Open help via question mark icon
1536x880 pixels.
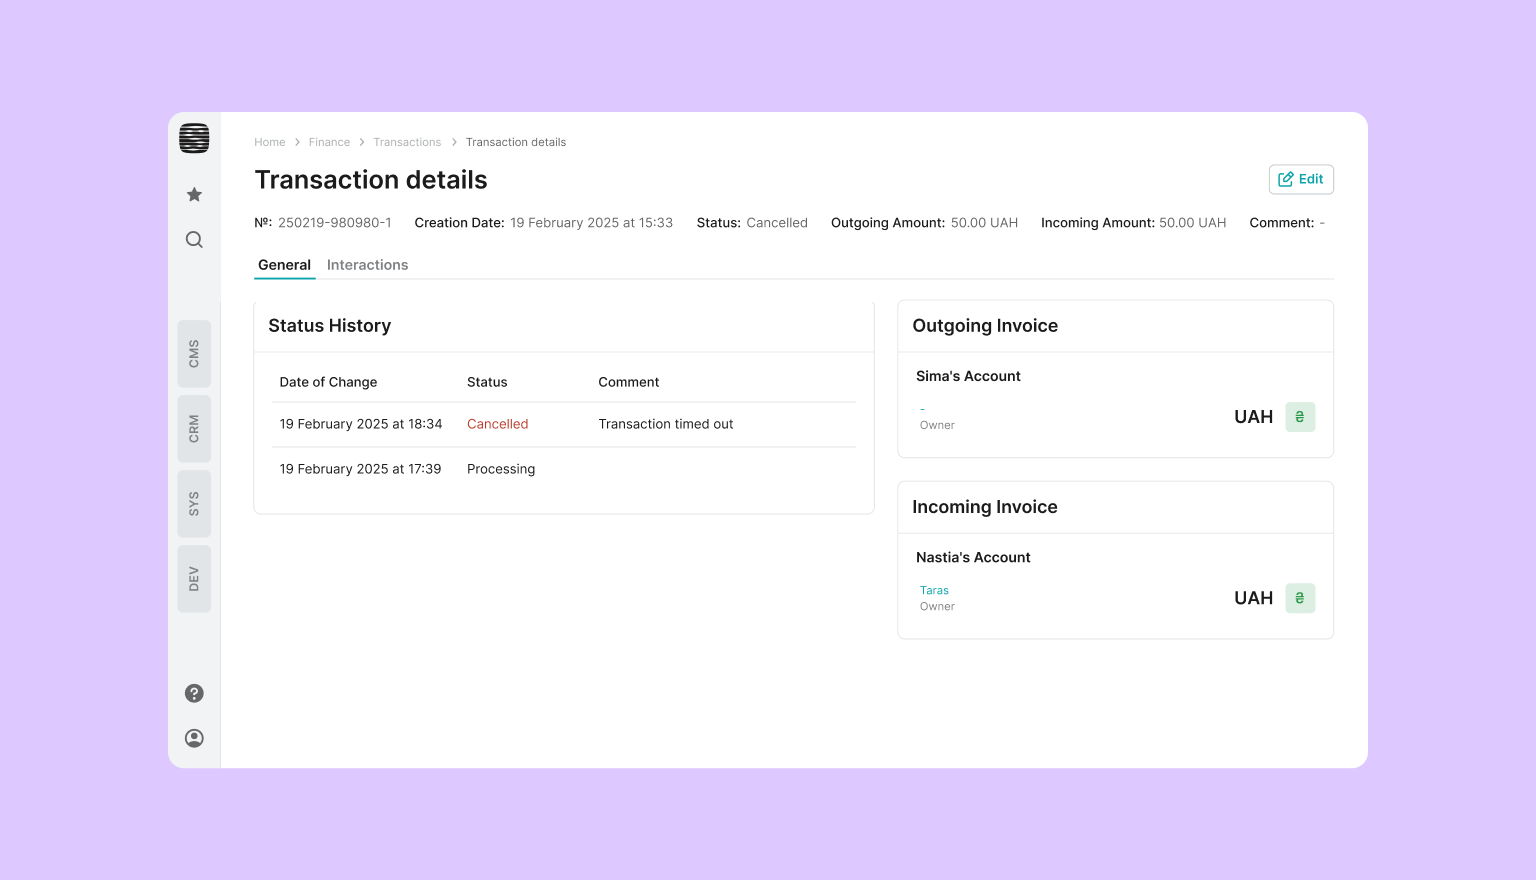tap(194, 693)
